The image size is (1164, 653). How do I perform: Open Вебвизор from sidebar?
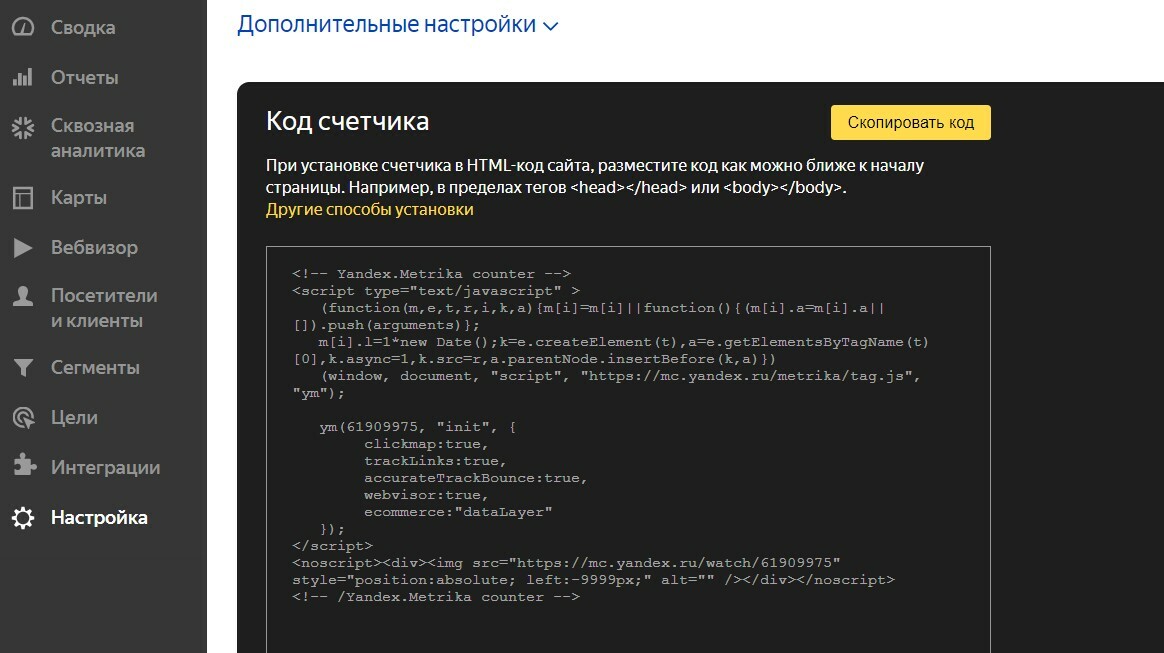tap(94, 247)
